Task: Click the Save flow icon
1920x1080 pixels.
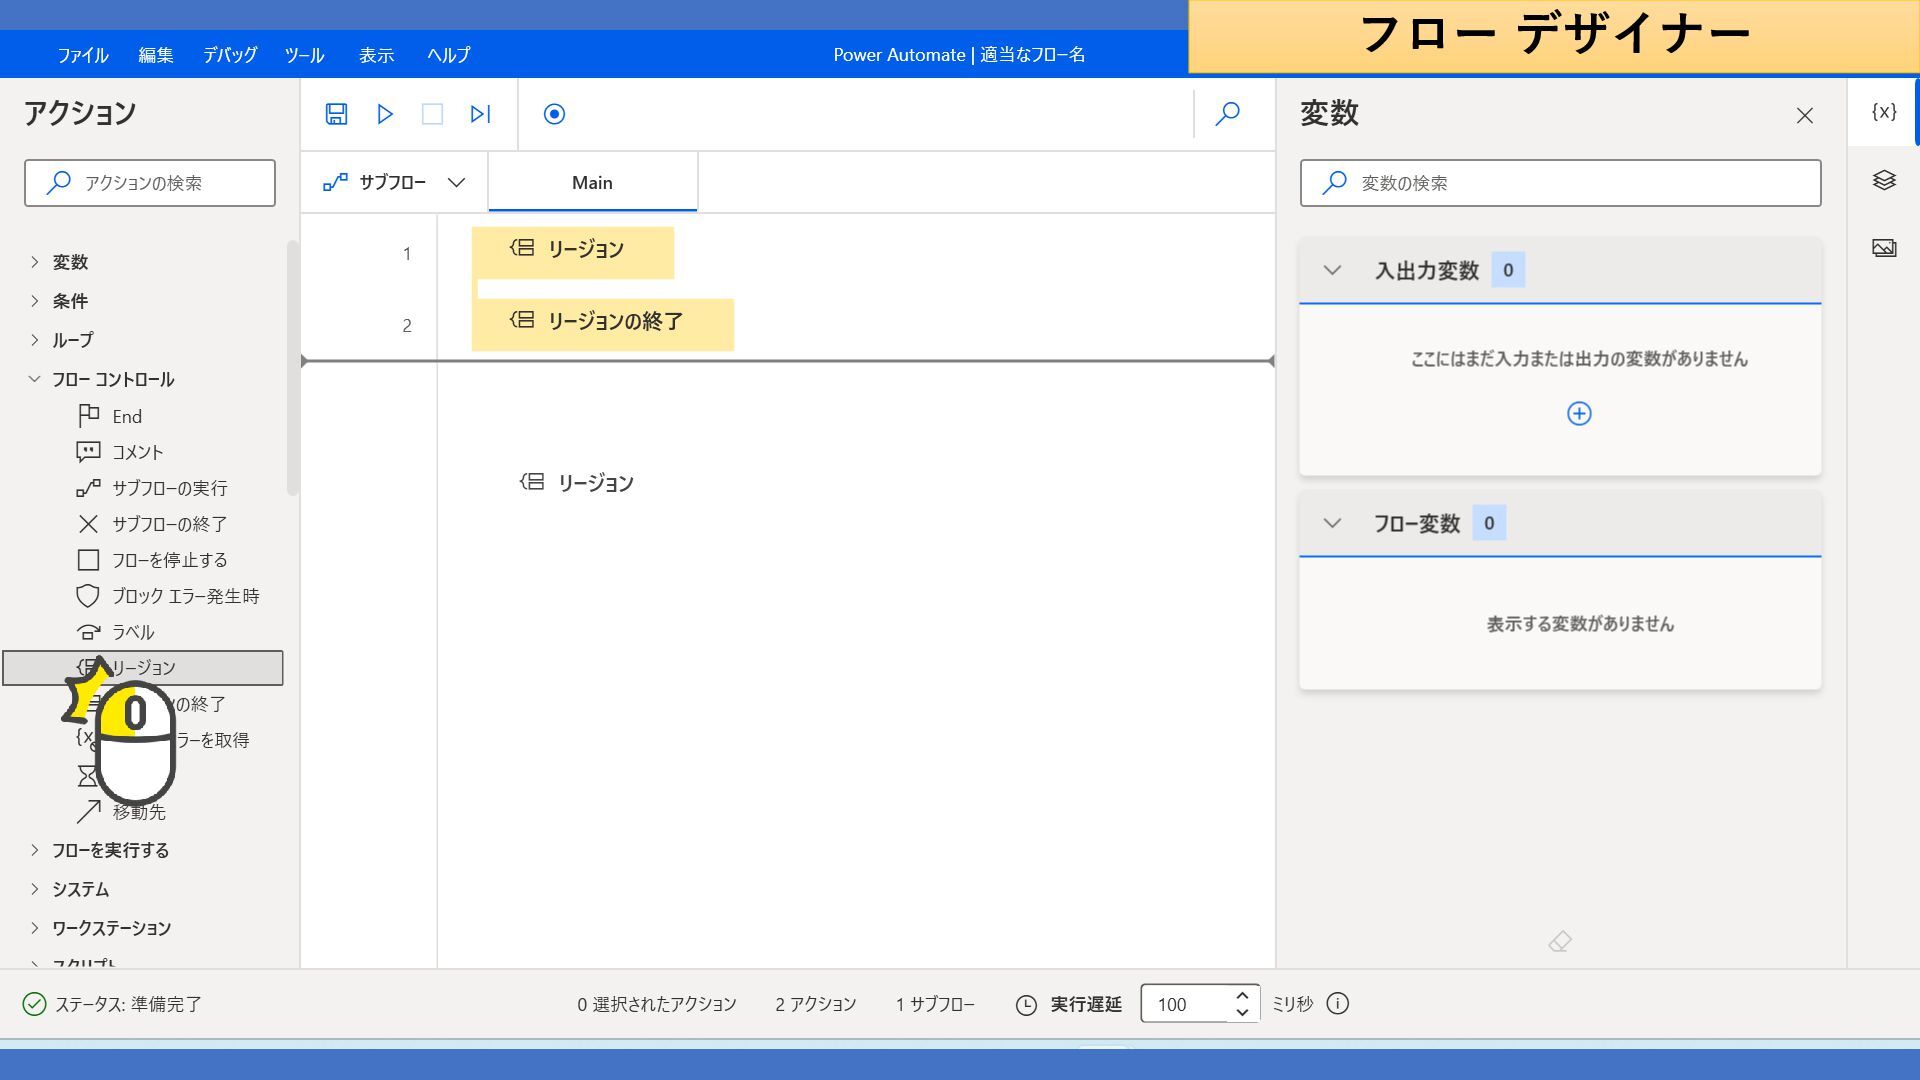Action: coord(336,114)
